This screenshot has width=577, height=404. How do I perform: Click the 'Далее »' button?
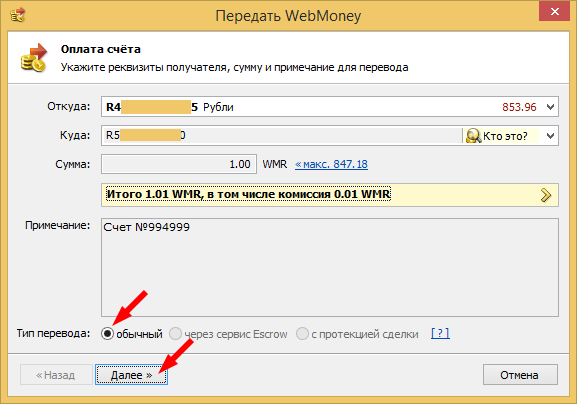(131, 375)
